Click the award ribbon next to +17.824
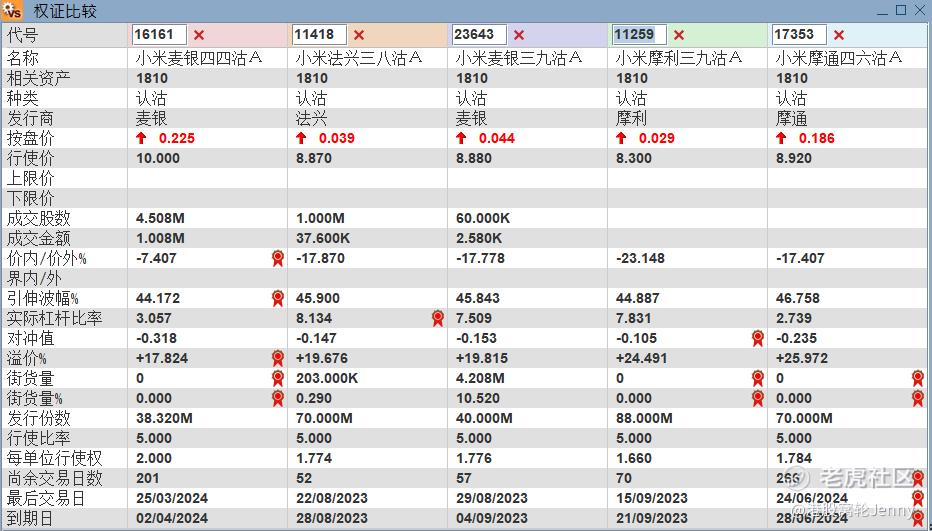 [278, 358]
